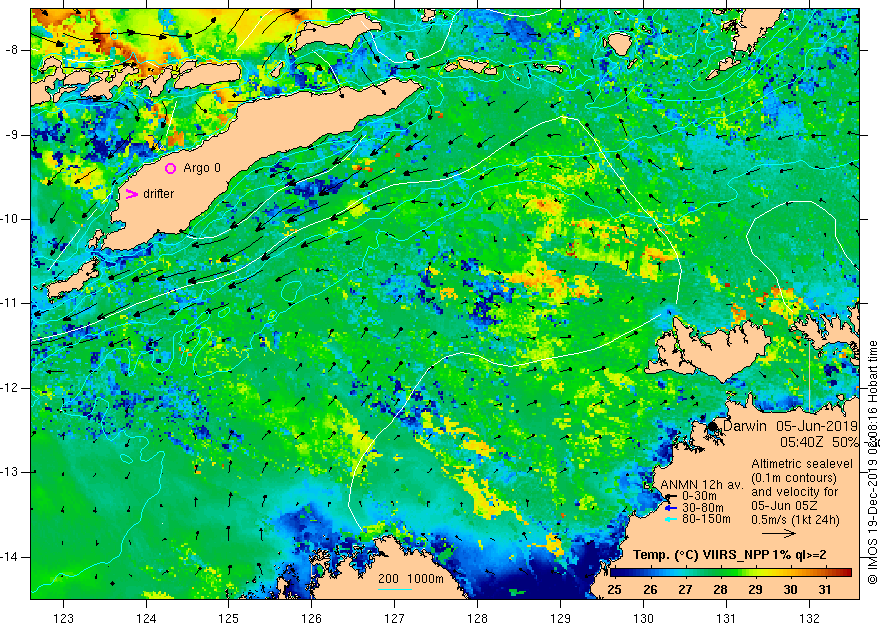Click the '05:40Z 50%' time text
This screenshot has width=880, height=630.
[819, 442]
